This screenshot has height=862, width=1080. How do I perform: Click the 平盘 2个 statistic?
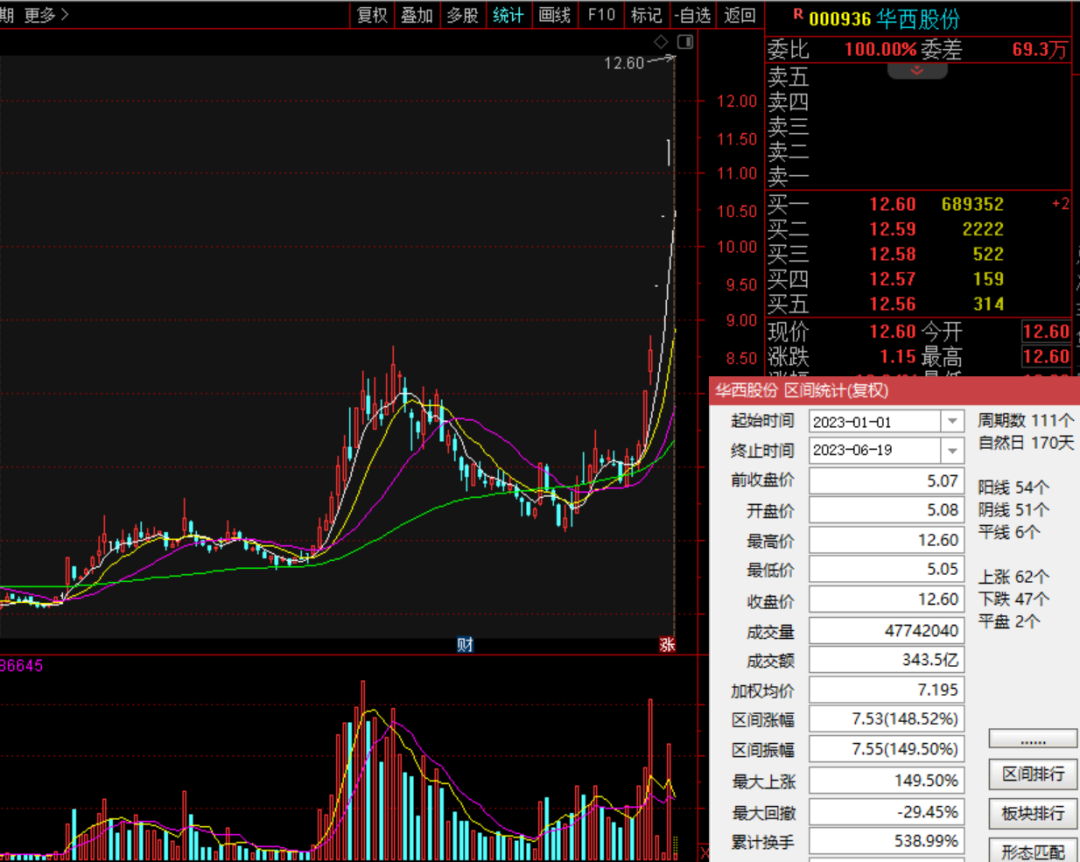(x=1009, y=622)
